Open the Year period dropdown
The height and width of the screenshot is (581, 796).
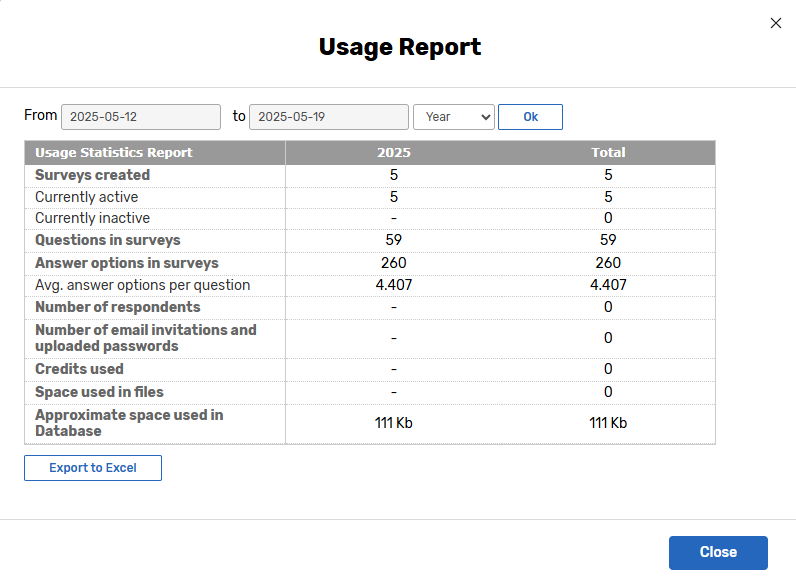coord(453,117)
